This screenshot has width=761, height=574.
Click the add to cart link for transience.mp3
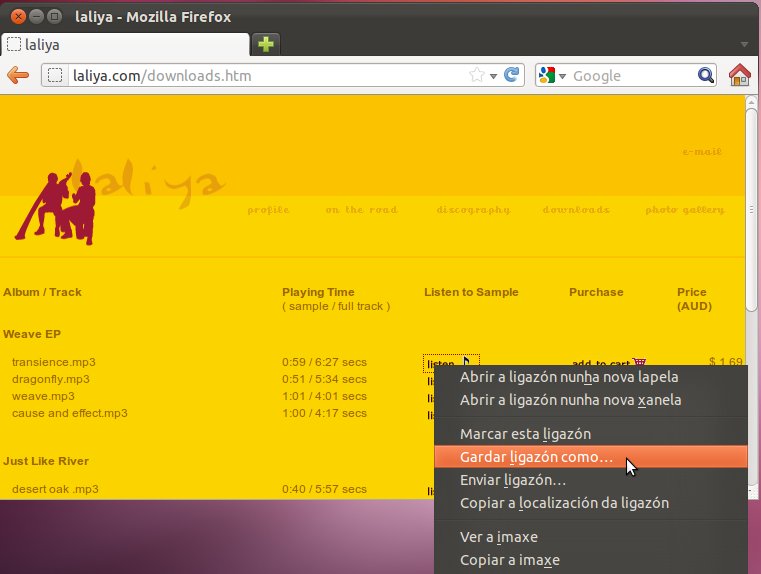pyautogui.click(x=601, y=363)
